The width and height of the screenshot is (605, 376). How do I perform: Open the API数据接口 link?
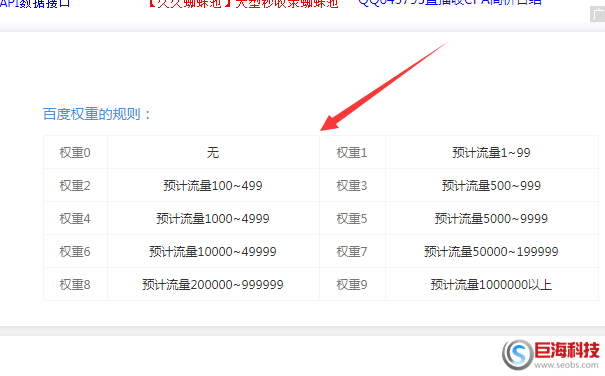35,3
